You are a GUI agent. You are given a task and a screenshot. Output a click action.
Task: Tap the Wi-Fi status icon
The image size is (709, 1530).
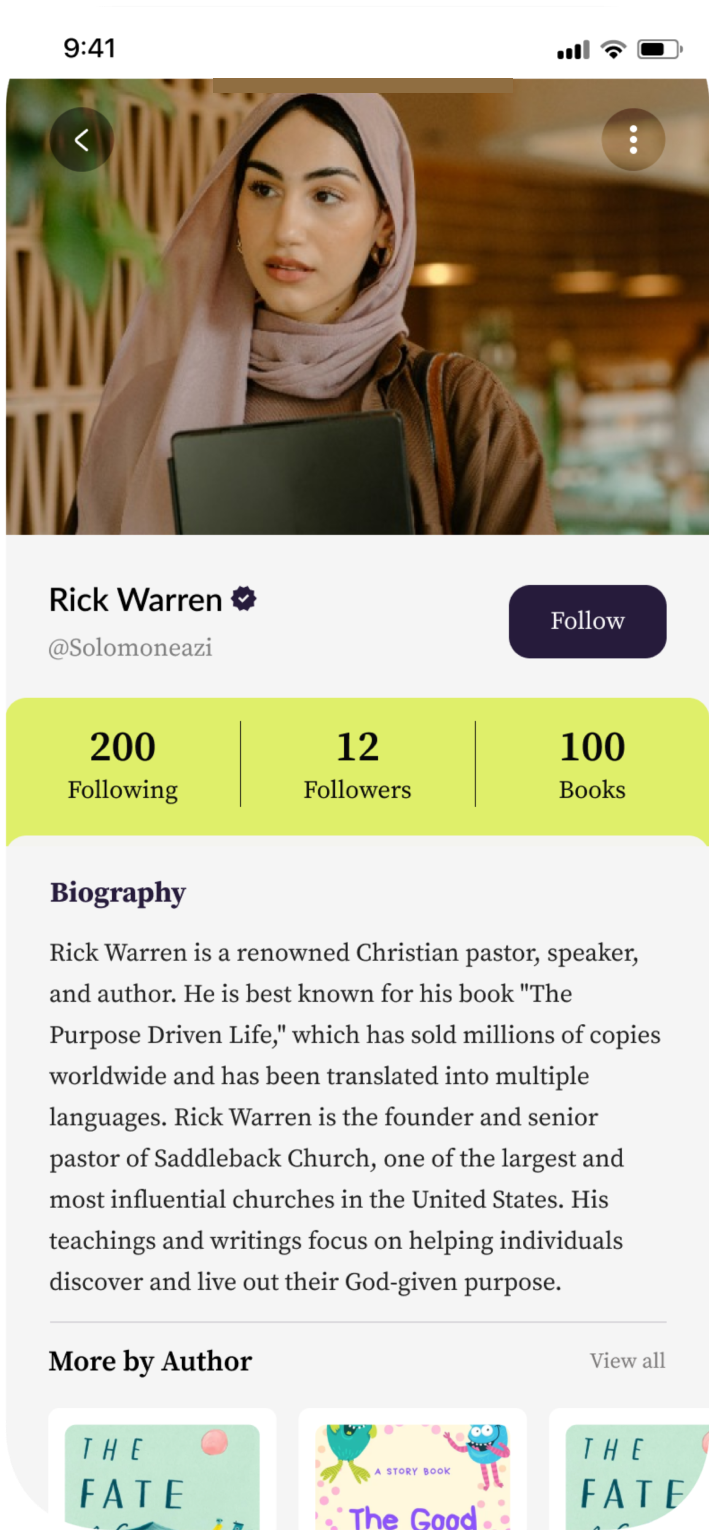(613, 49)
